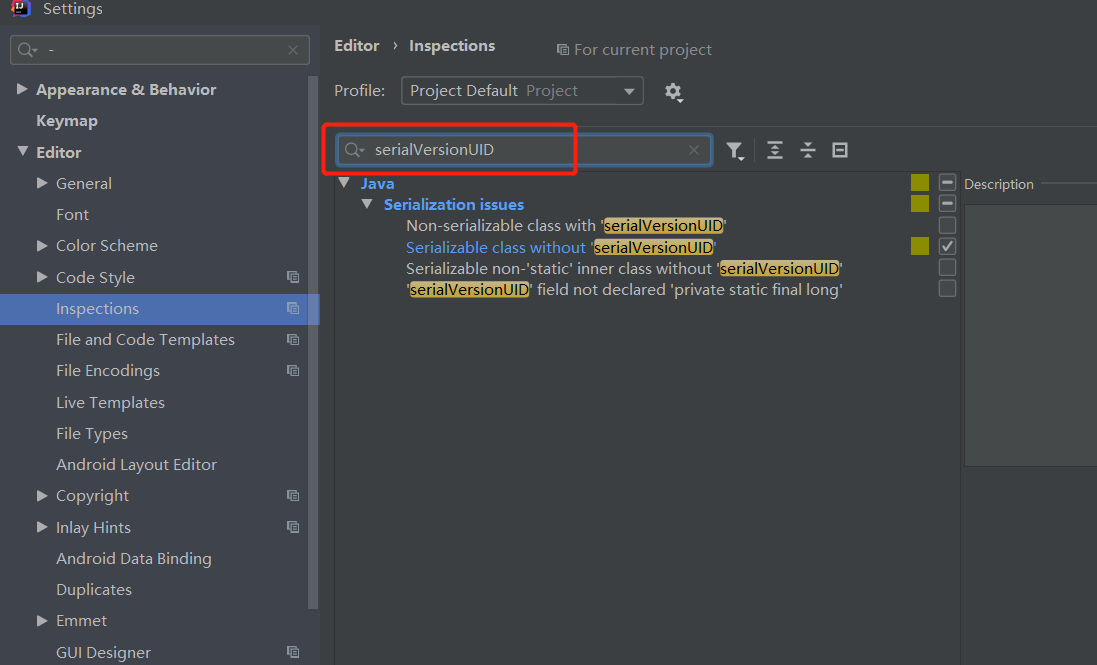Collapse the Editor section
The image size is (1097, 665).
click(22, 151)
